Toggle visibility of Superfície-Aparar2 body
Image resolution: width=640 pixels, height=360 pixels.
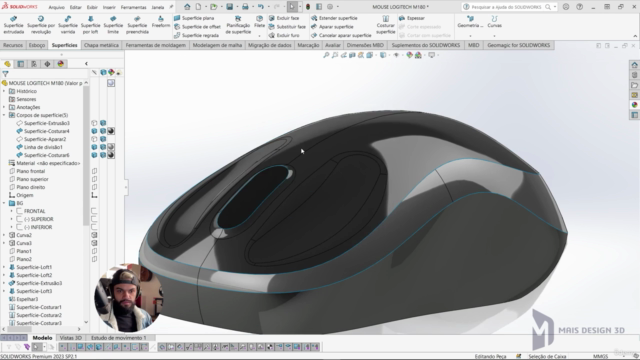[x=94, y=139]
